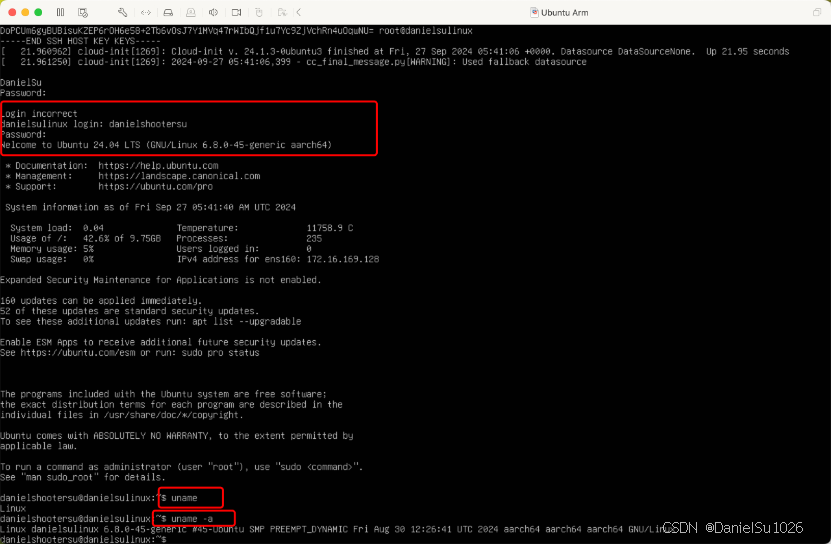The width and height of the screenshot is (832, 544).
Task: Click the 'apt list --upgradable' text
Action: [246, 322]
